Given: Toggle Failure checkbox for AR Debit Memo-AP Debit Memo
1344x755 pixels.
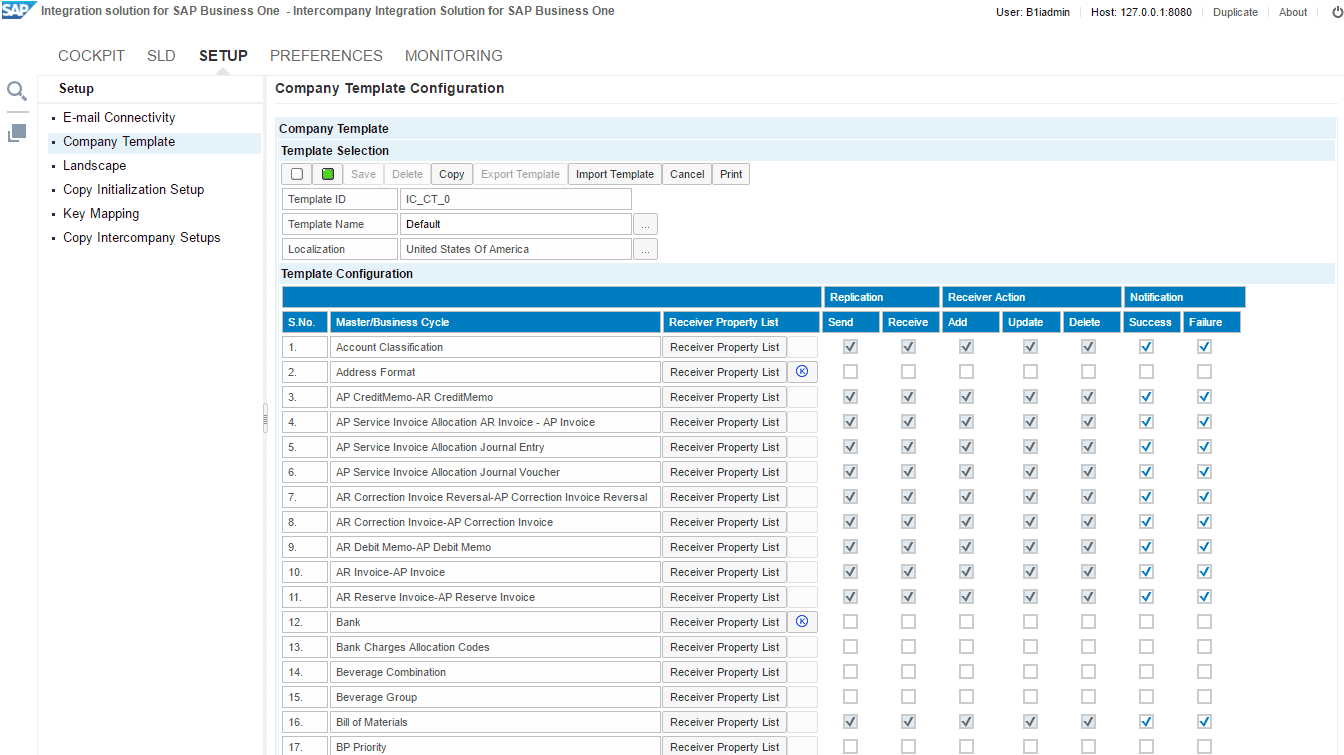Looking at the screenshot, I should 1205,547.
